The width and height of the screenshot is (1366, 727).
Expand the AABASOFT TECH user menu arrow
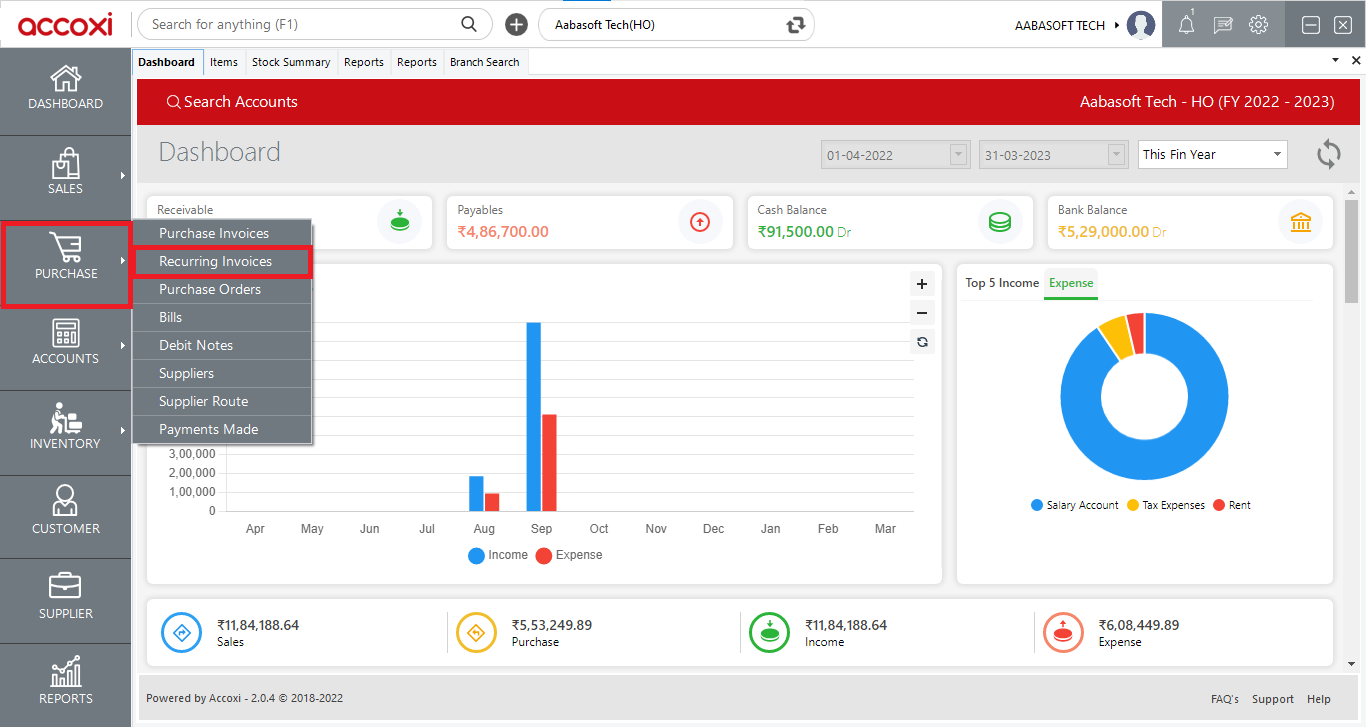pos(1116,25)
